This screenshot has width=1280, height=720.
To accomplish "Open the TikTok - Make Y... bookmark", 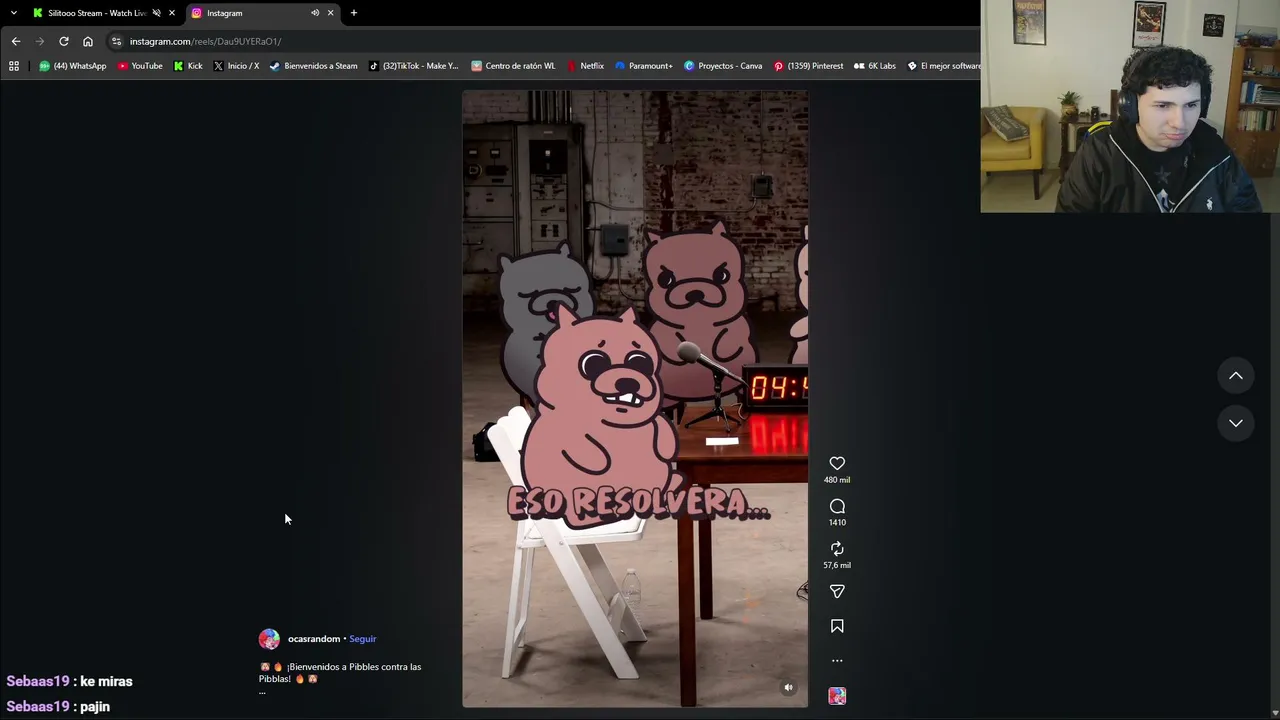I will (x=413, y=66).
